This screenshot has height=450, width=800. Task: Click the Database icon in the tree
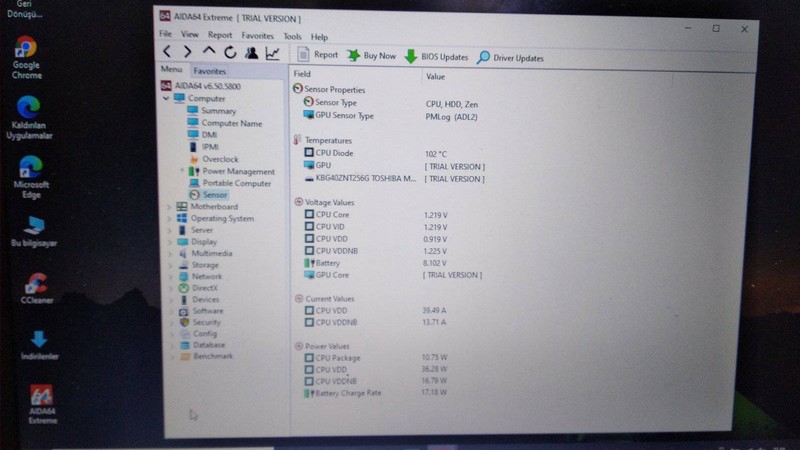click(x=185, y=345)
